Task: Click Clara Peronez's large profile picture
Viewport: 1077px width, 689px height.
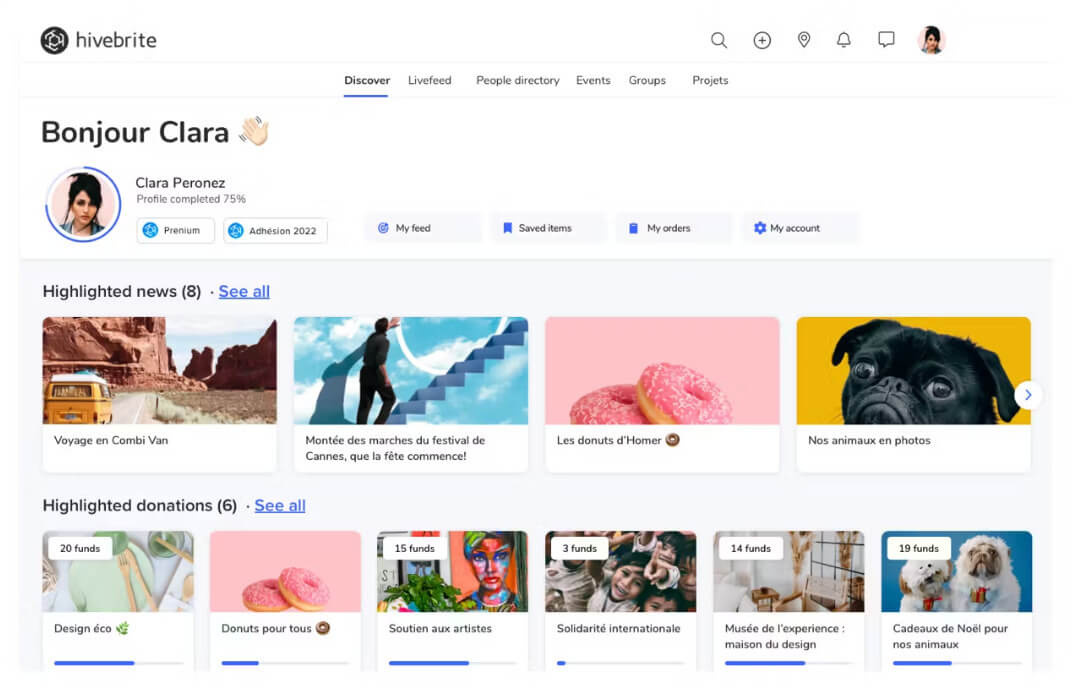Action: (83, 204)
